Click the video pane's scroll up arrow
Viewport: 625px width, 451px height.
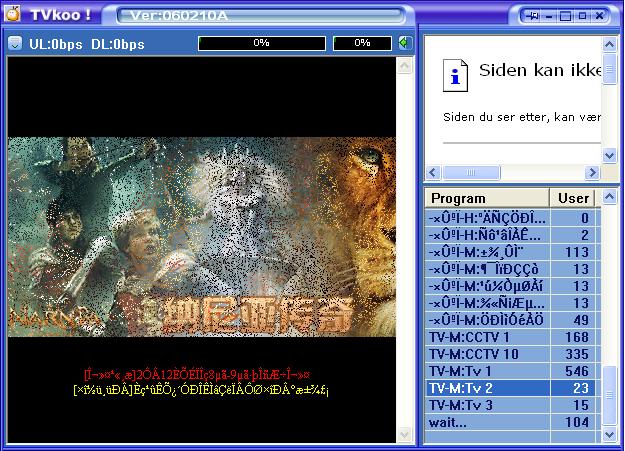coord(404,66)
